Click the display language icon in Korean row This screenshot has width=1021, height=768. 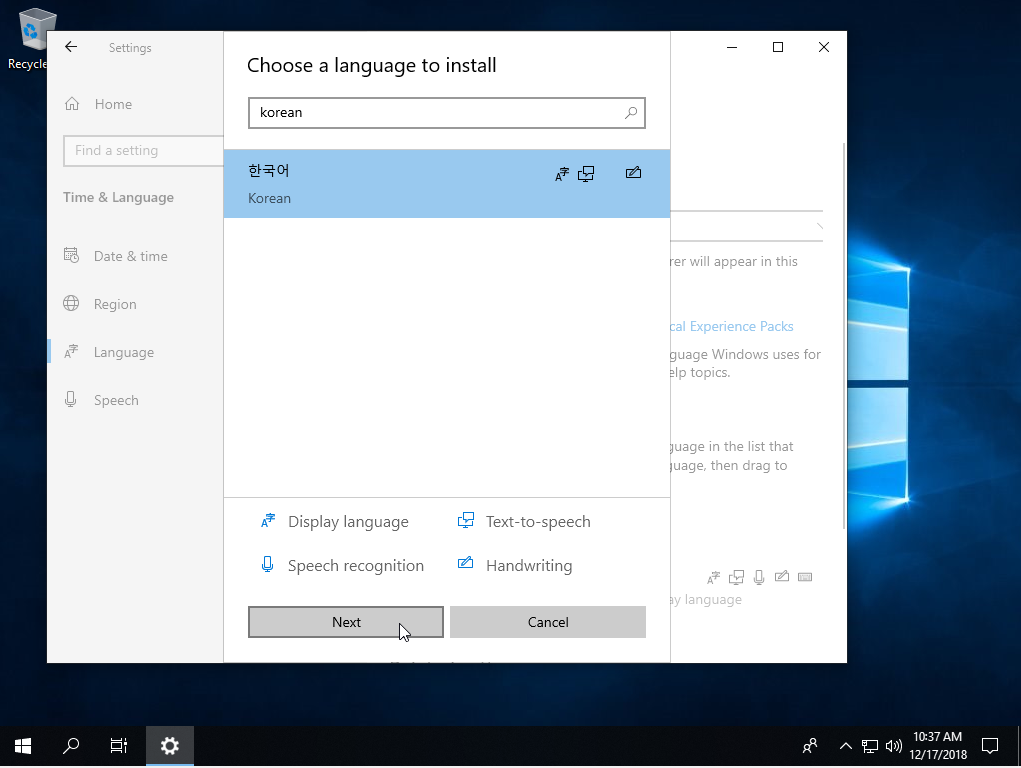click(x=562, y=174)
